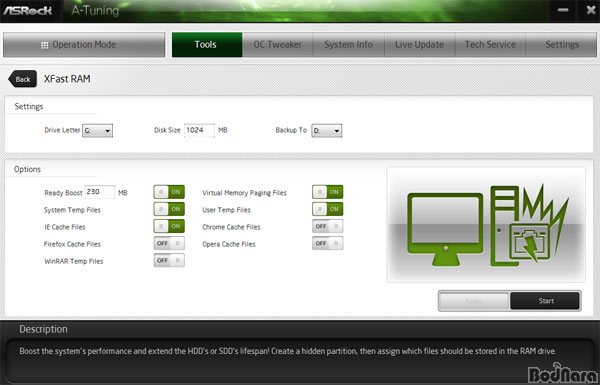Click the Ready Boost size field

[99, 192]
